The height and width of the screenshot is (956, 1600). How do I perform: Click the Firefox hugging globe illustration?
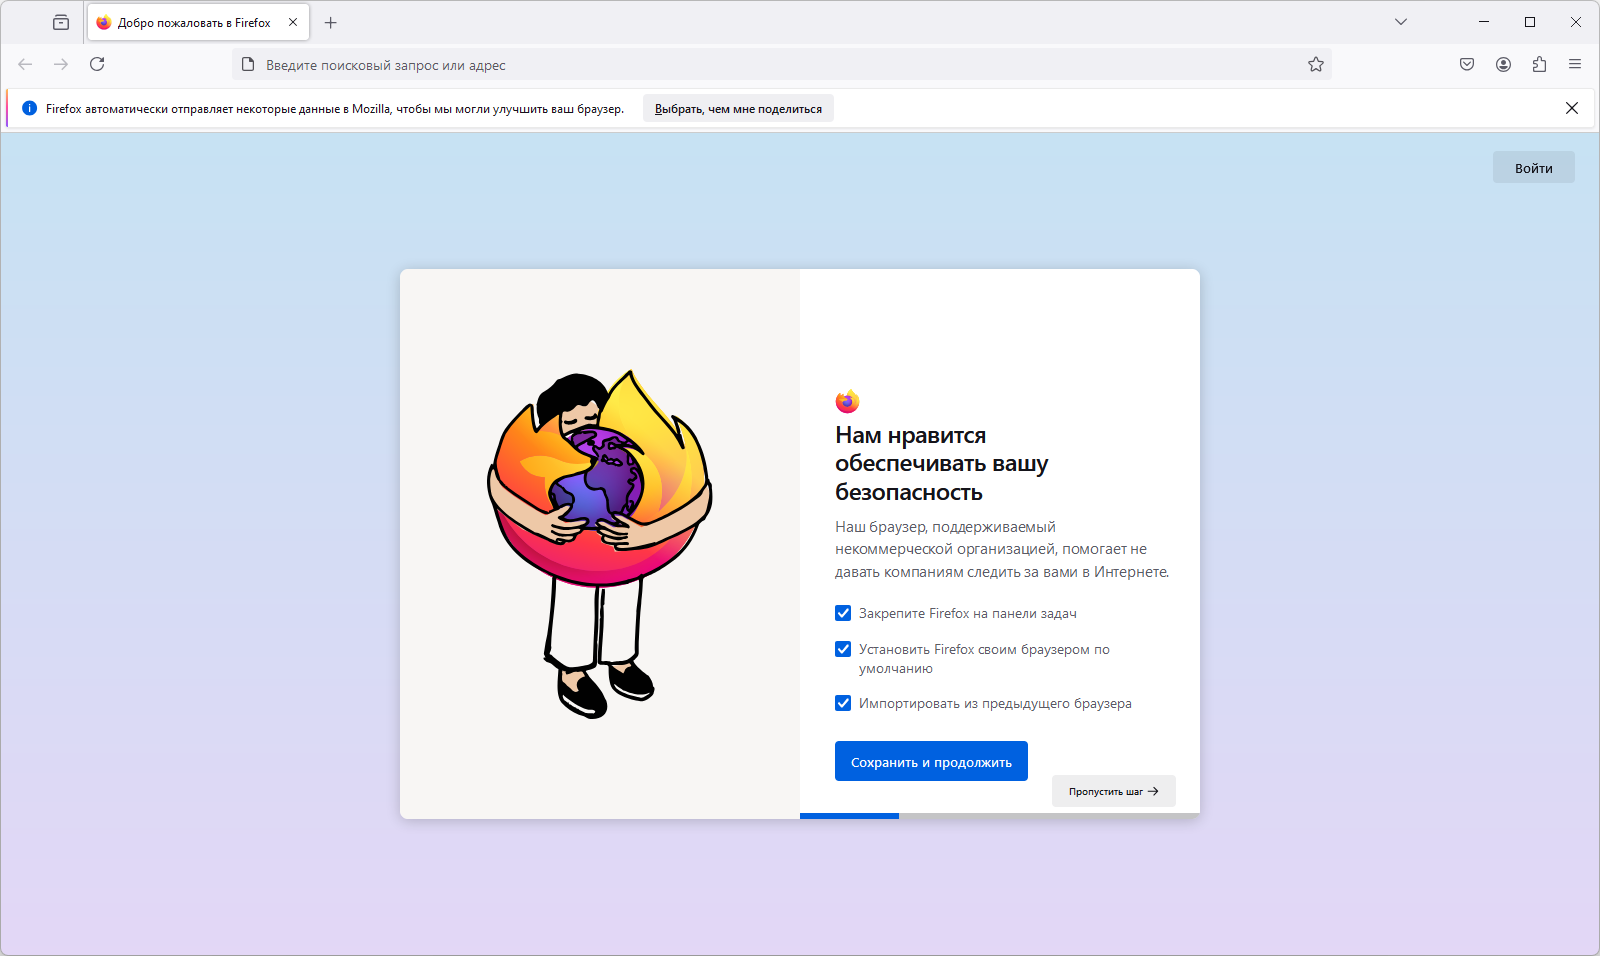click(x=600, y=543)
